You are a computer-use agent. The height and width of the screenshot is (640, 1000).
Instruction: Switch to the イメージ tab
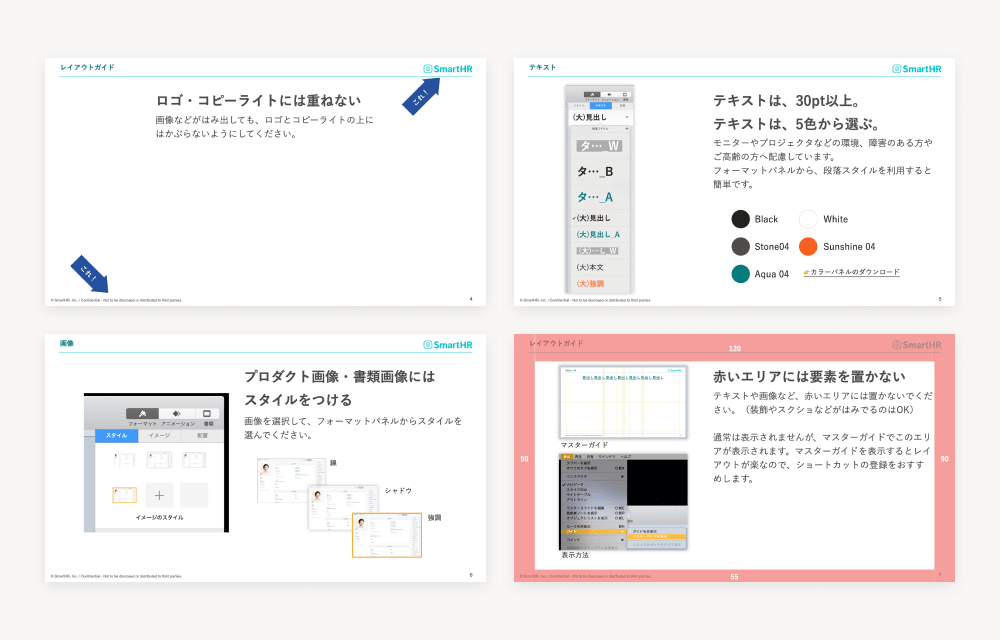point(160,436)
